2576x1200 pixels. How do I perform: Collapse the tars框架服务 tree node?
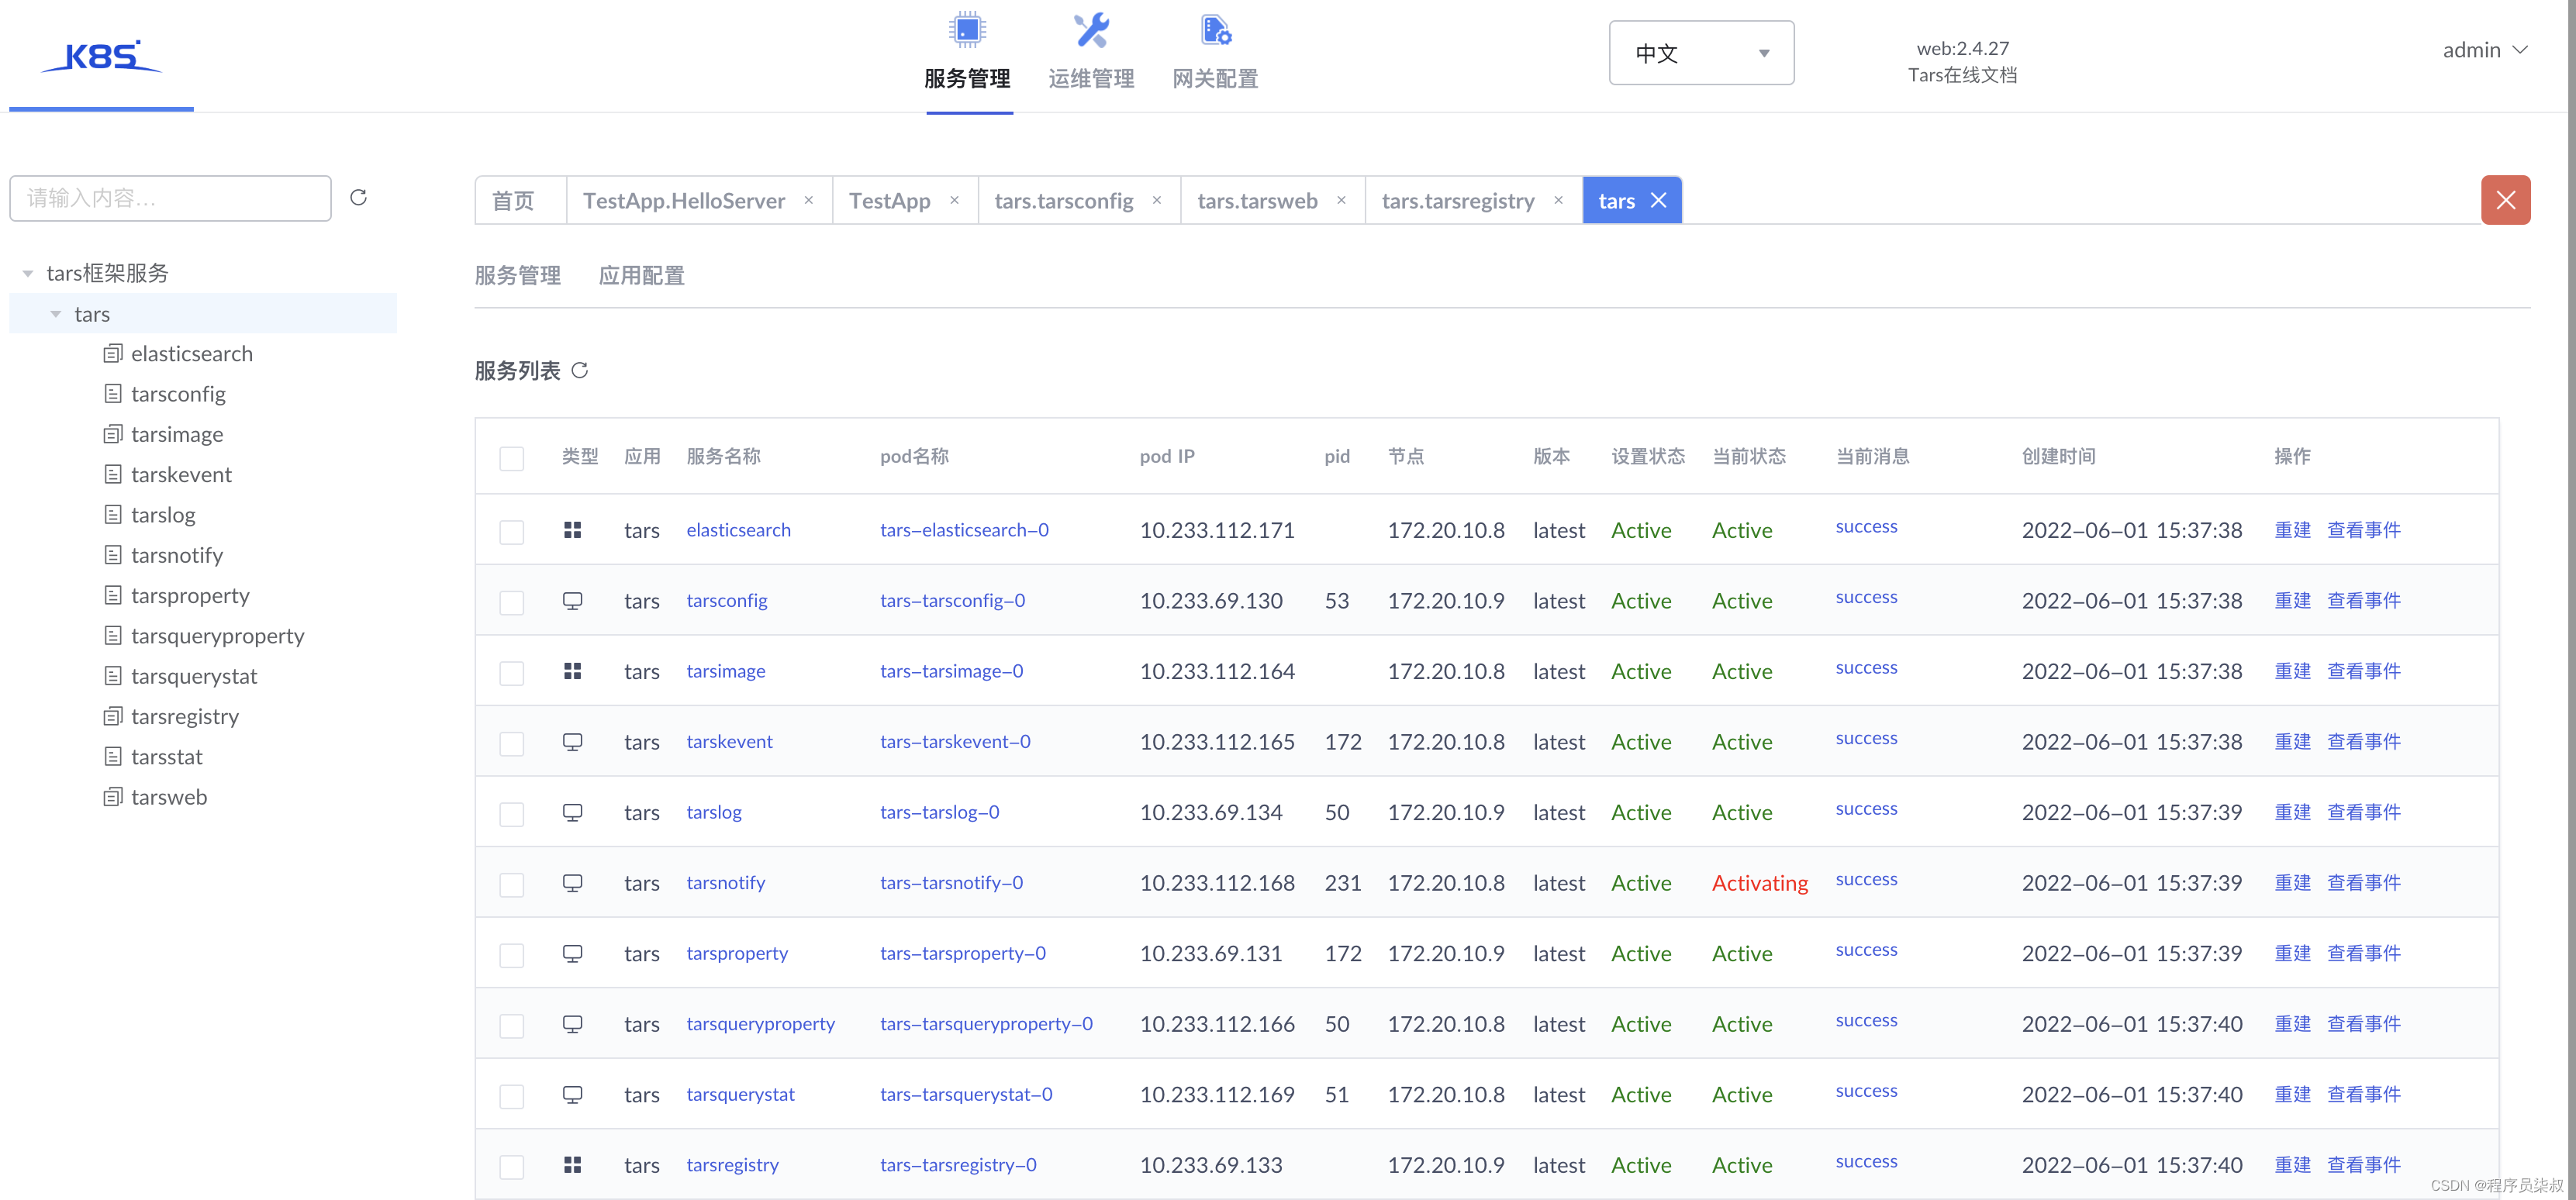click(x=28, y=274)
